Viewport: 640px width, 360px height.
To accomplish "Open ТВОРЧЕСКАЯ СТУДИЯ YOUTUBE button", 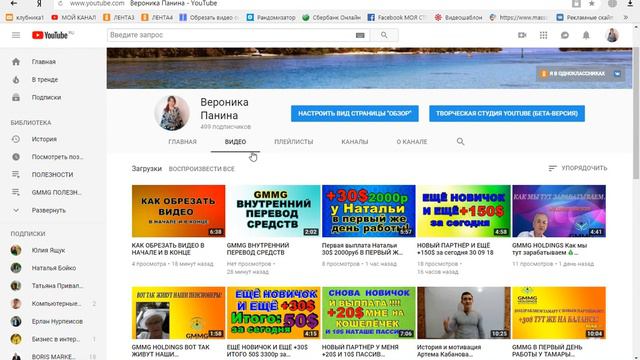I will point(507,113).
